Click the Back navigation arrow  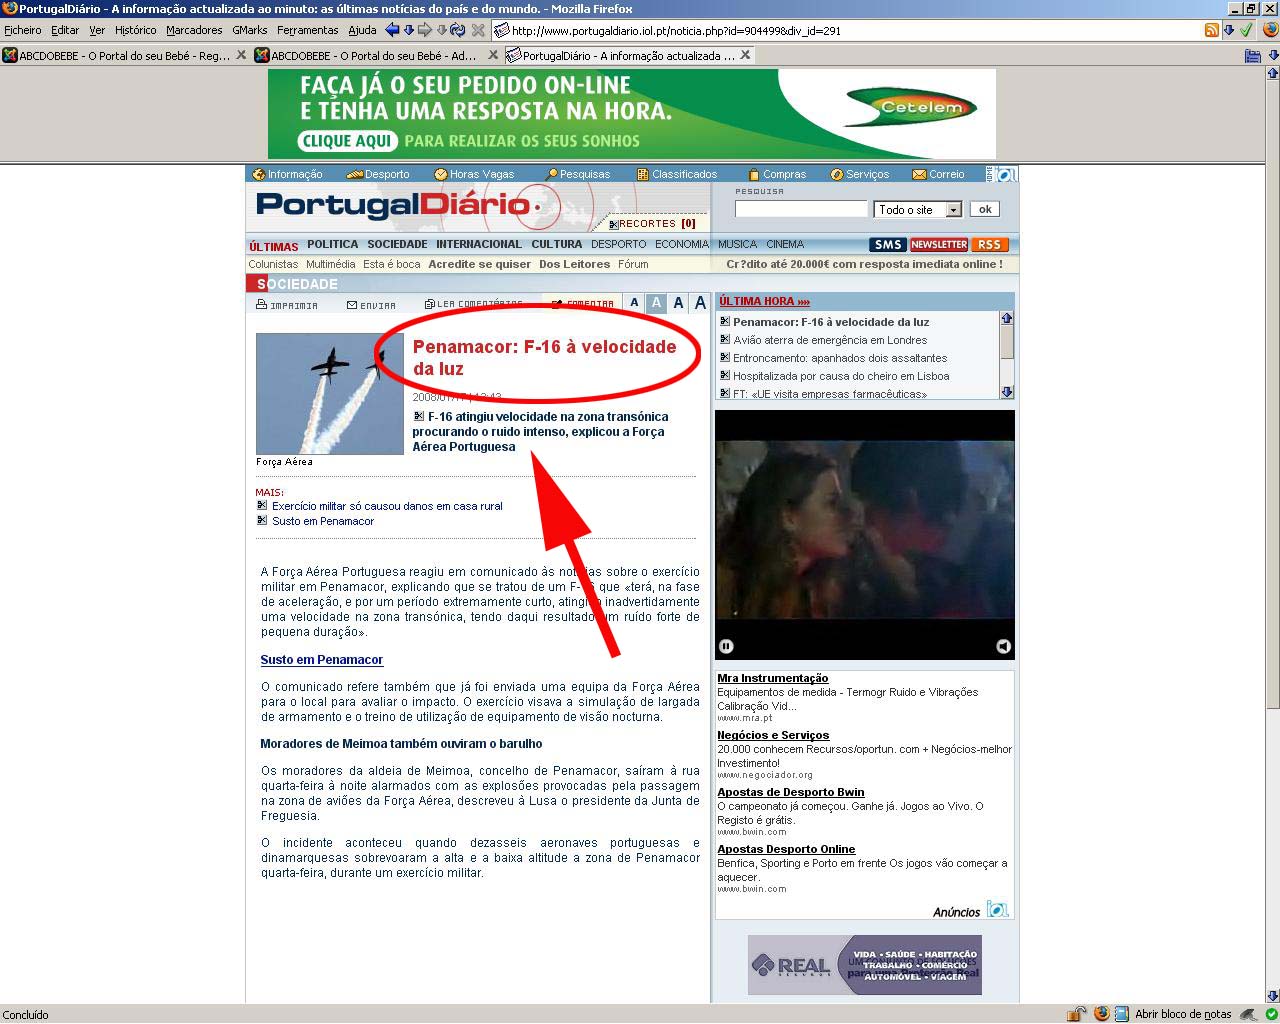(392, 30)
